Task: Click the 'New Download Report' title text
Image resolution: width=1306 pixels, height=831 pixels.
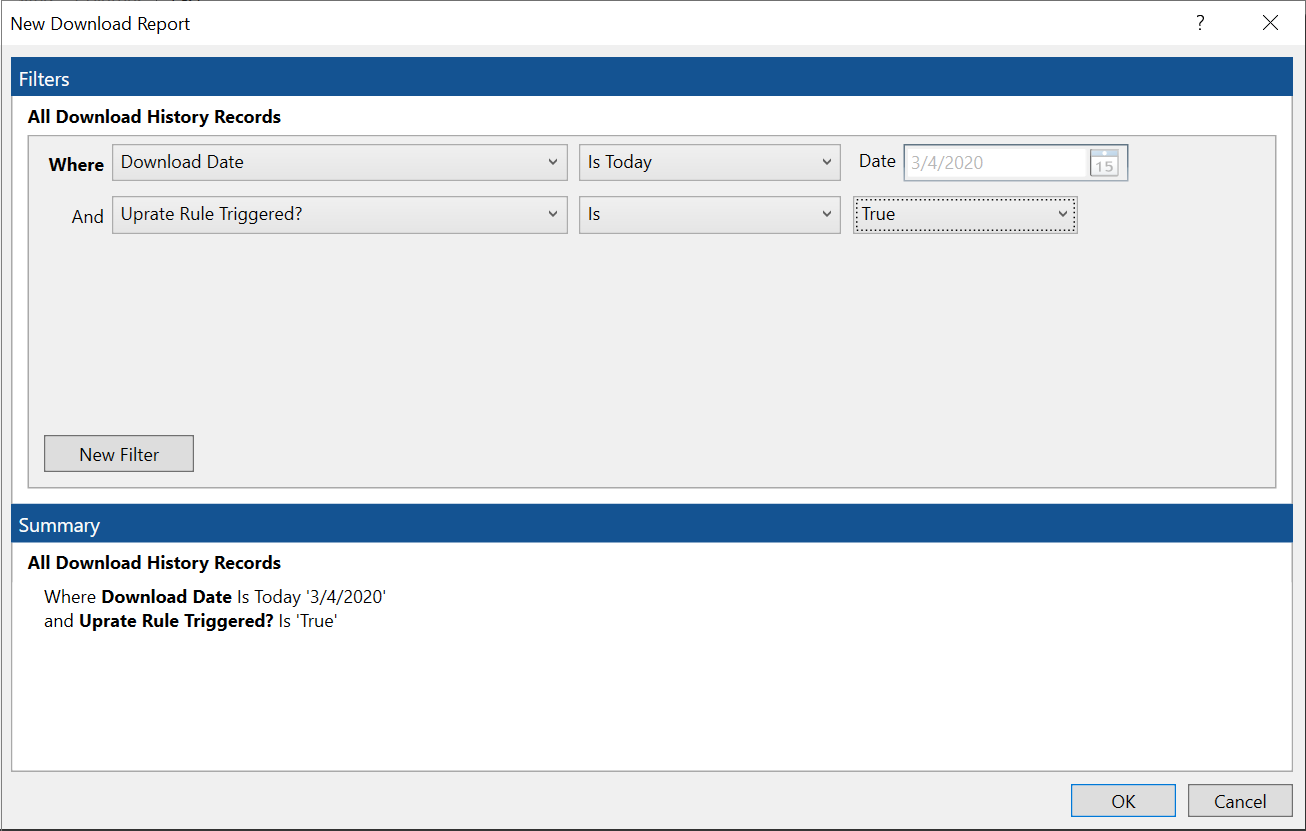Action: [99, 23]
